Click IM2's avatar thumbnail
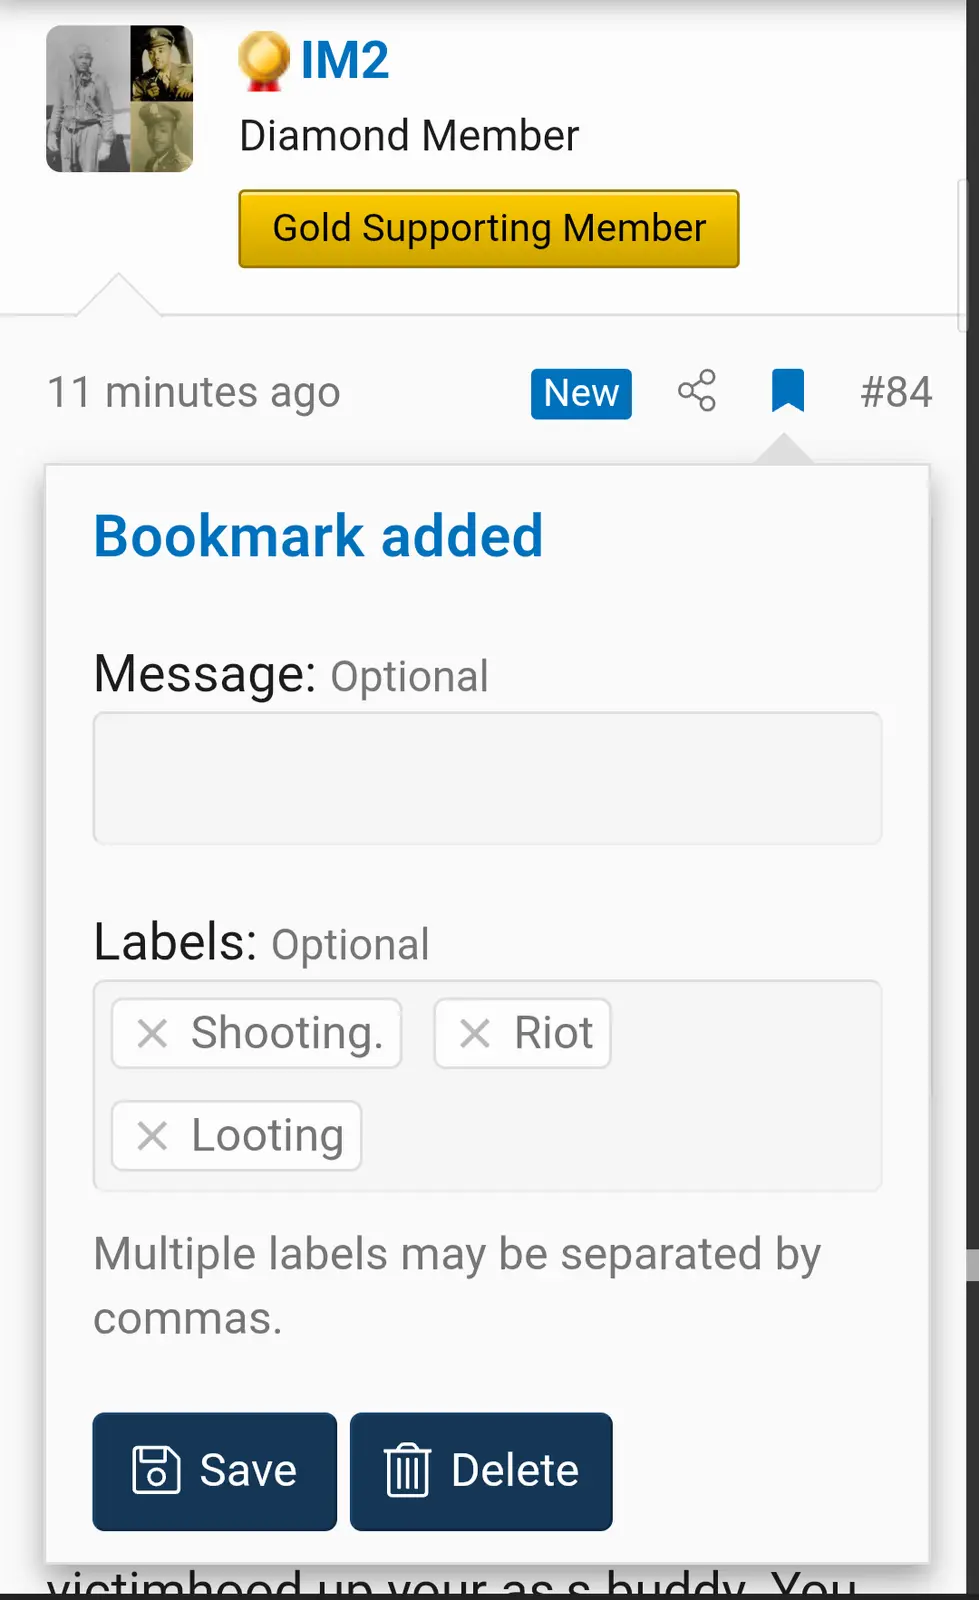Image resolution: width=979 pixels, height=1600 pixels. coord(119,99)
